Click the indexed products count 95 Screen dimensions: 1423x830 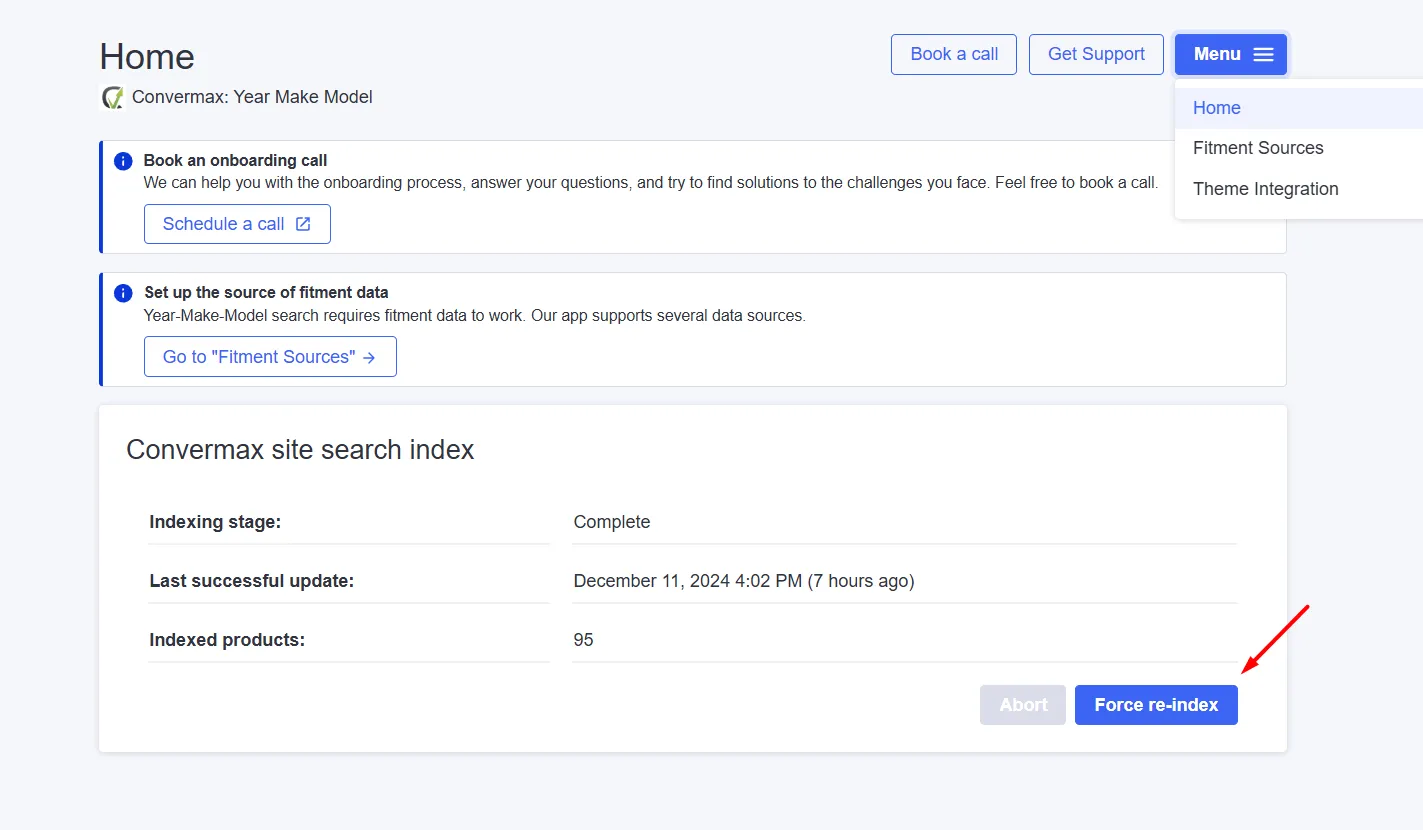coord(583,640)
